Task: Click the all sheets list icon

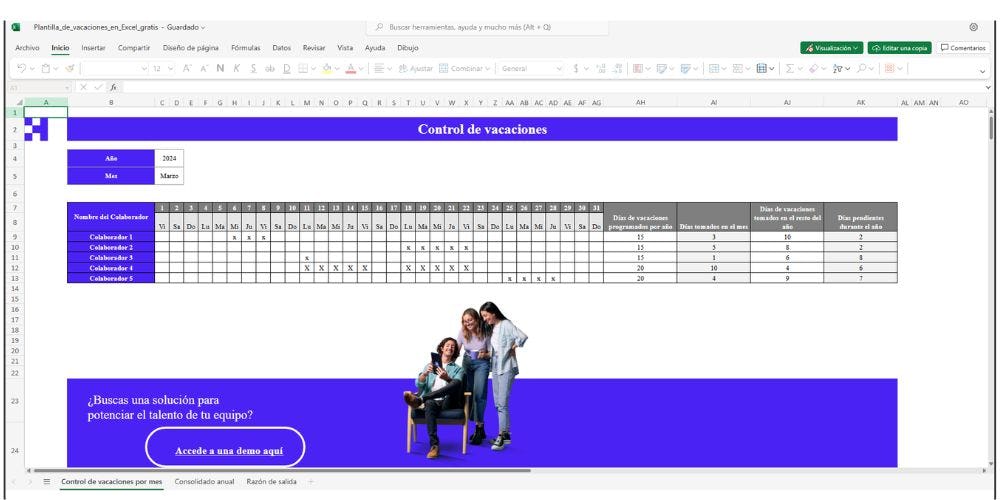Action: point(47,482)
